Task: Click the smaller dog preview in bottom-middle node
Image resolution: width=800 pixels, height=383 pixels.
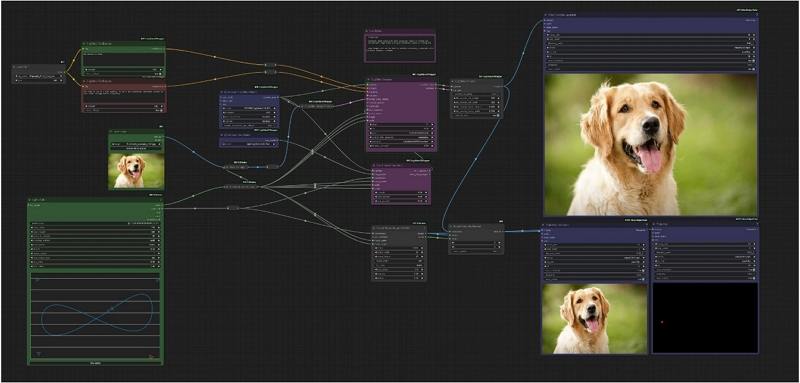Action: (594, 318)
